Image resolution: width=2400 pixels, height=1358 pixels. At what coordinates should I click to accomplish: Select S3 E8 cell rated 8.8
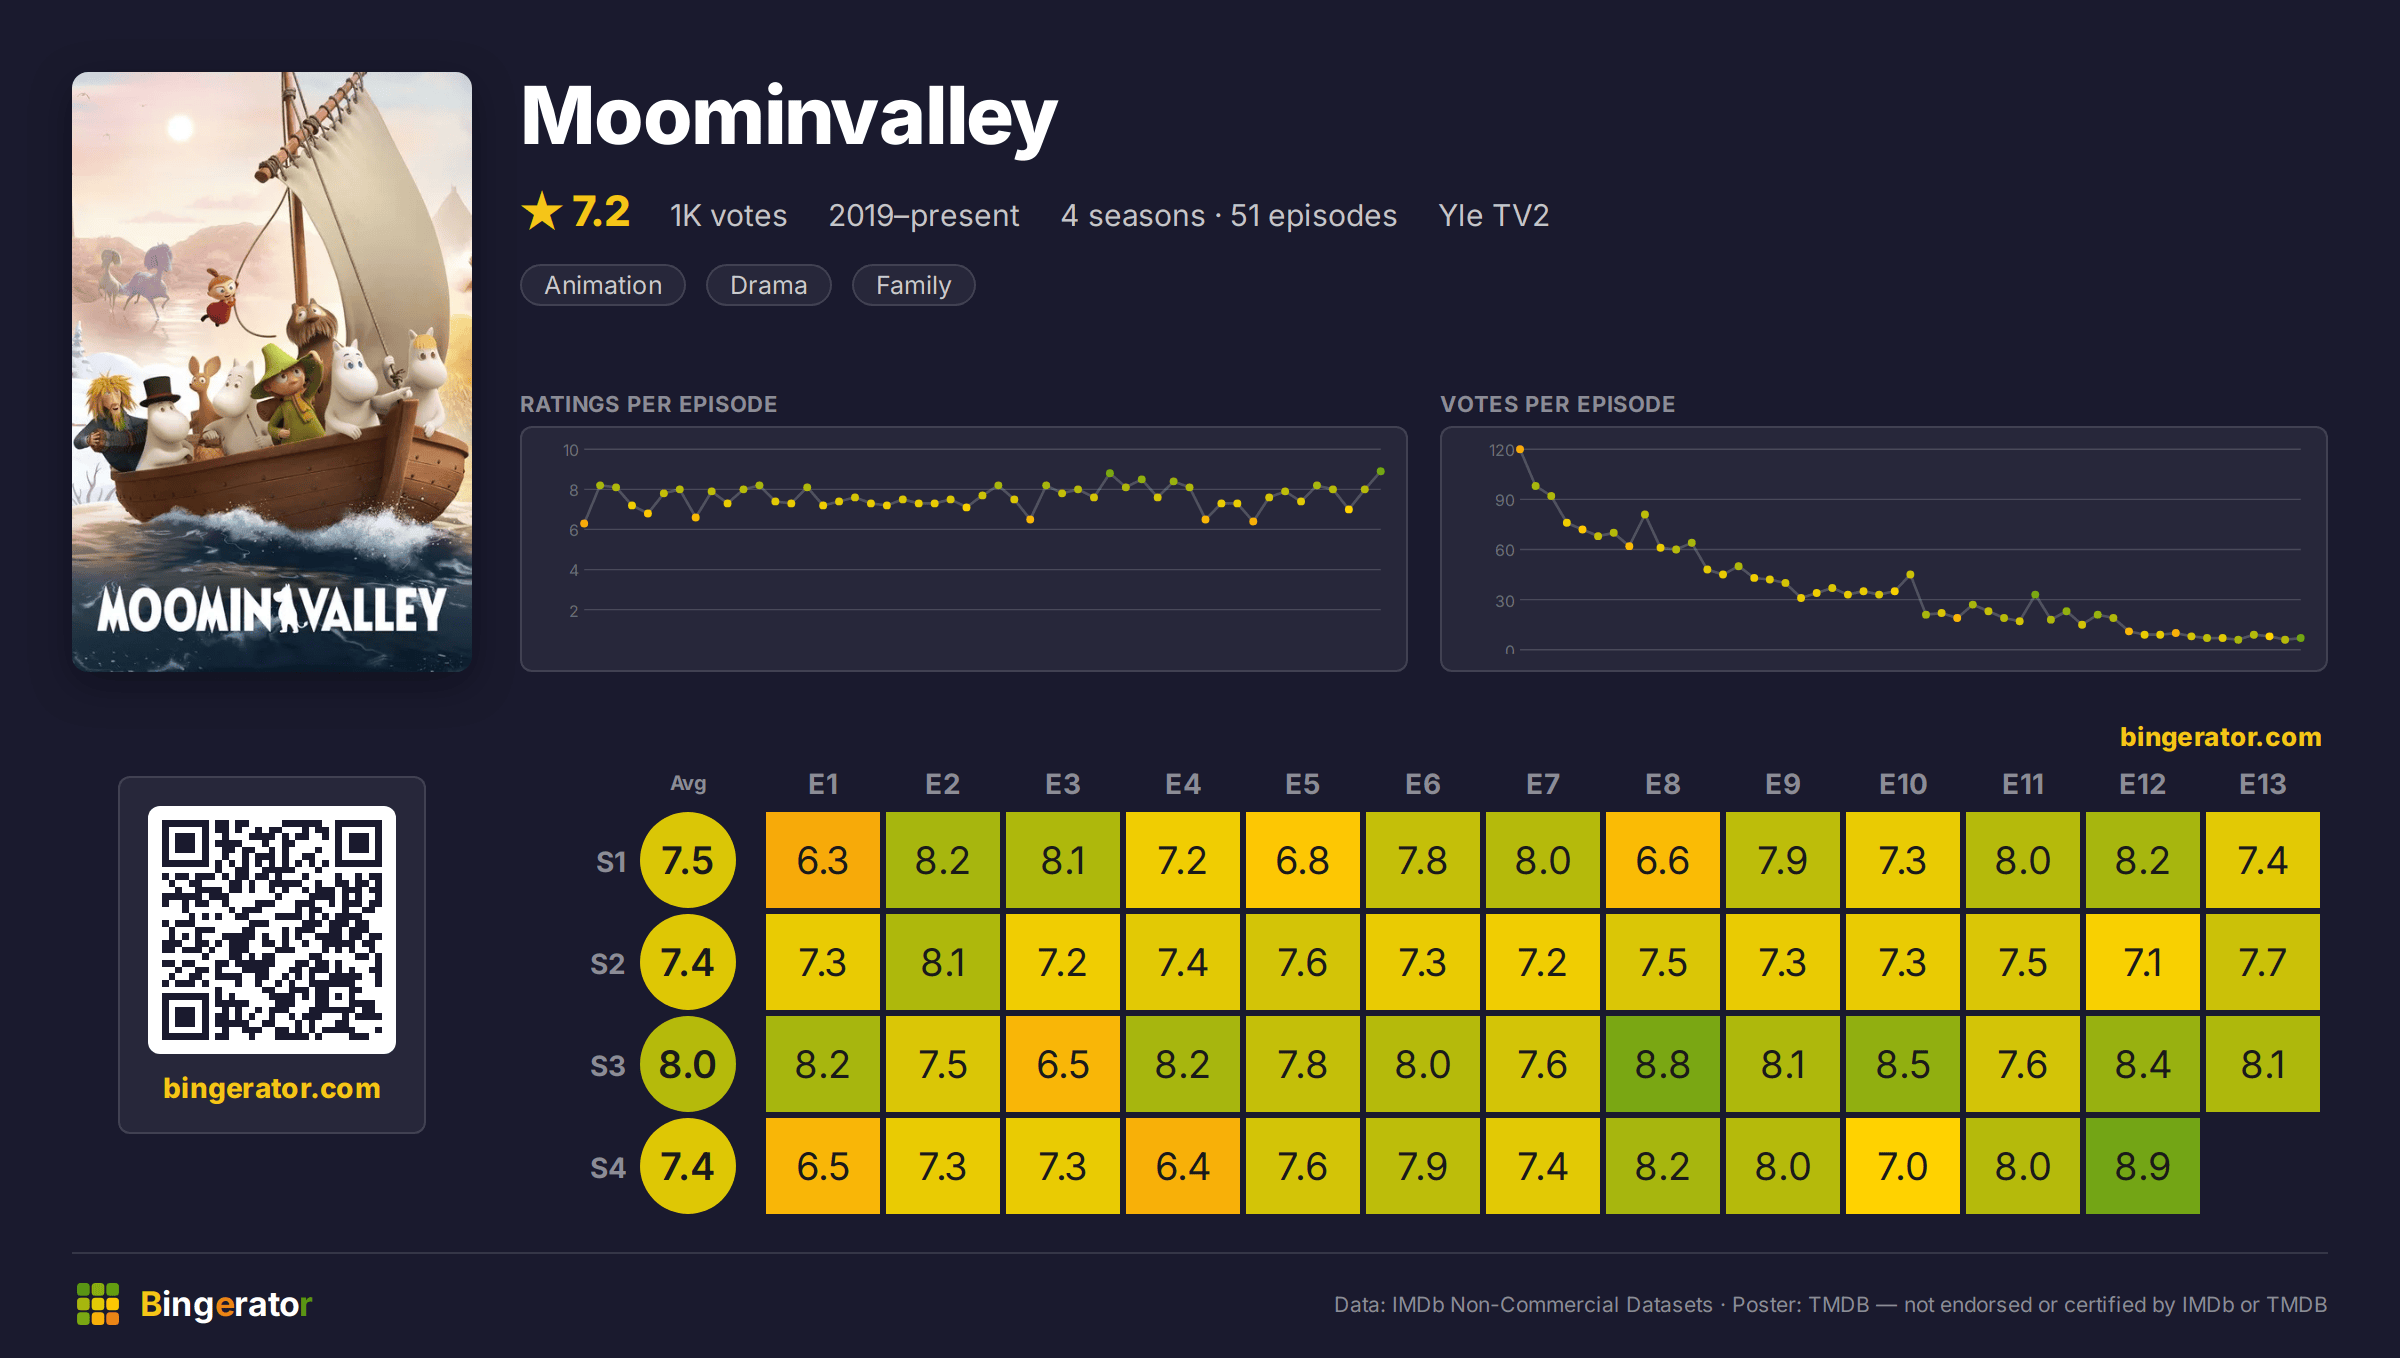[1663, 1065]
